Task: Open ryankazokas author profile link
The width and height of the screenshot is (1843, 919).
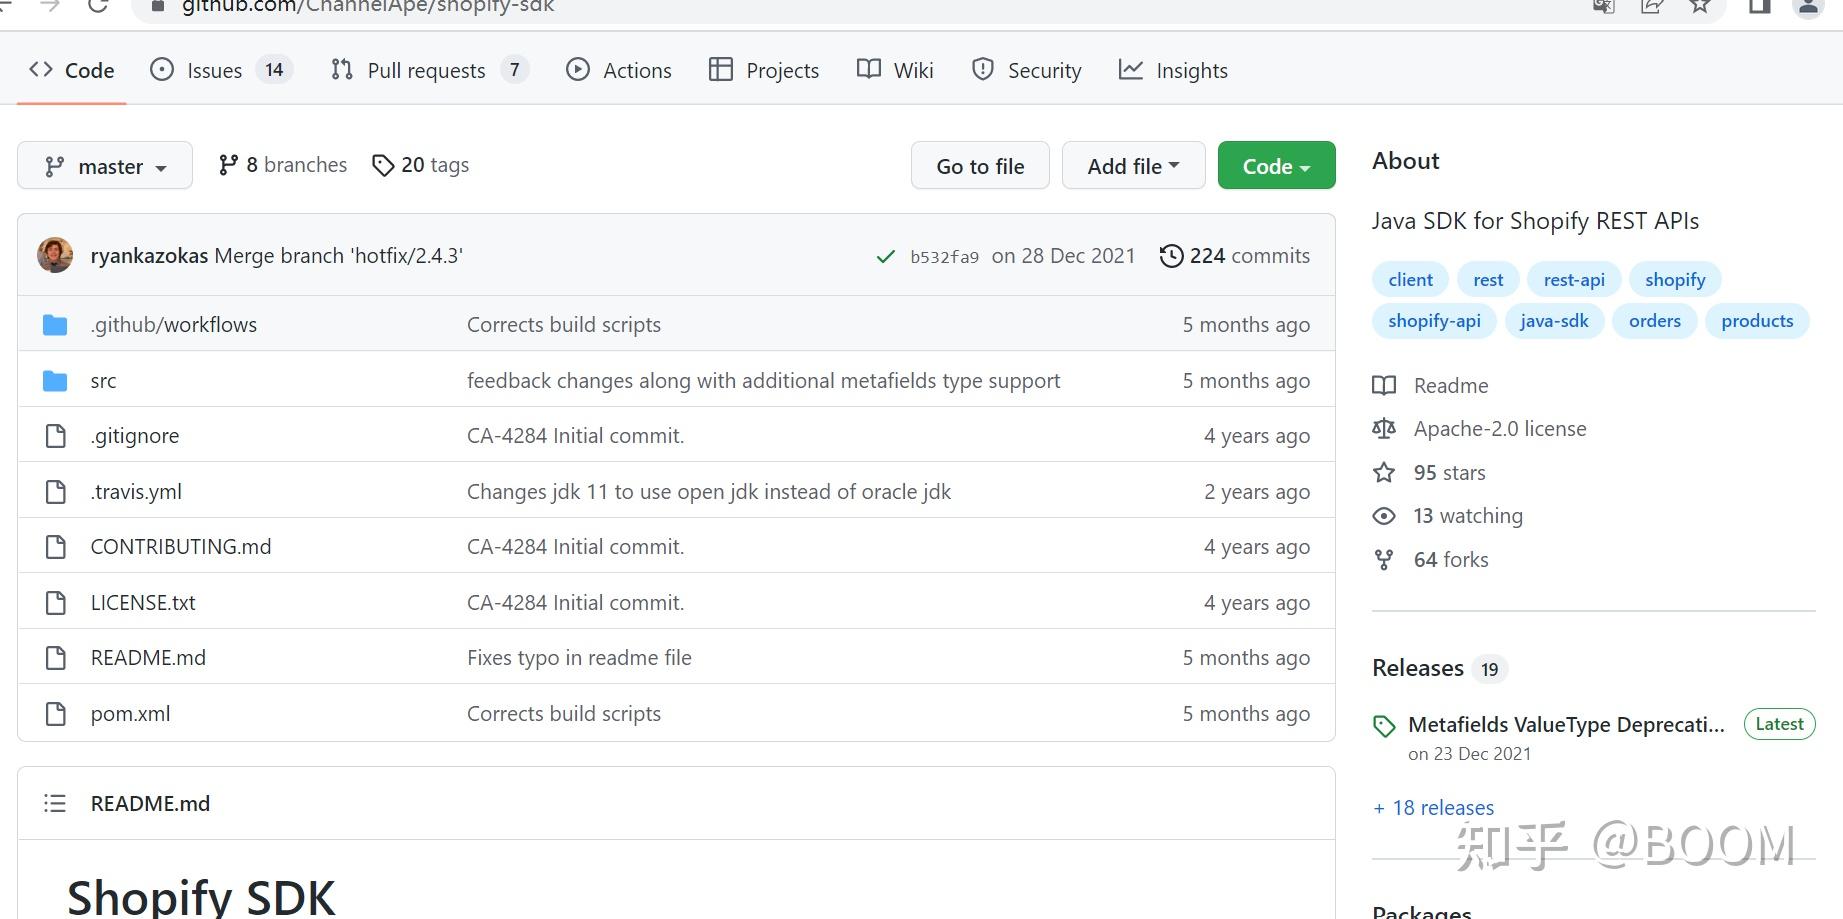Action: click(x=149, y=256)
